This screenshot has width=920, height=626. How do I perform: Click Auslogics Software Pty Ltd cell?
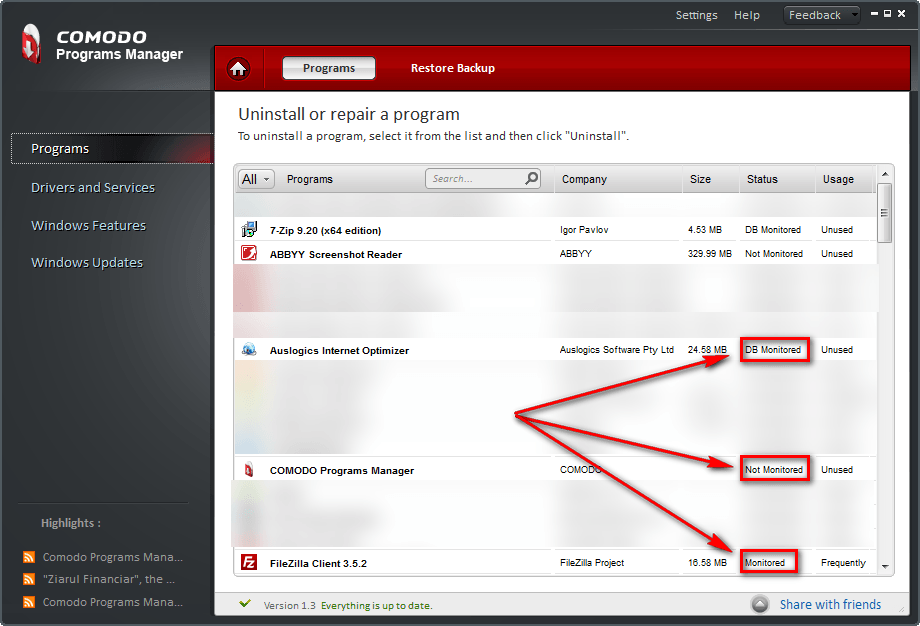[x=616, y=350]
